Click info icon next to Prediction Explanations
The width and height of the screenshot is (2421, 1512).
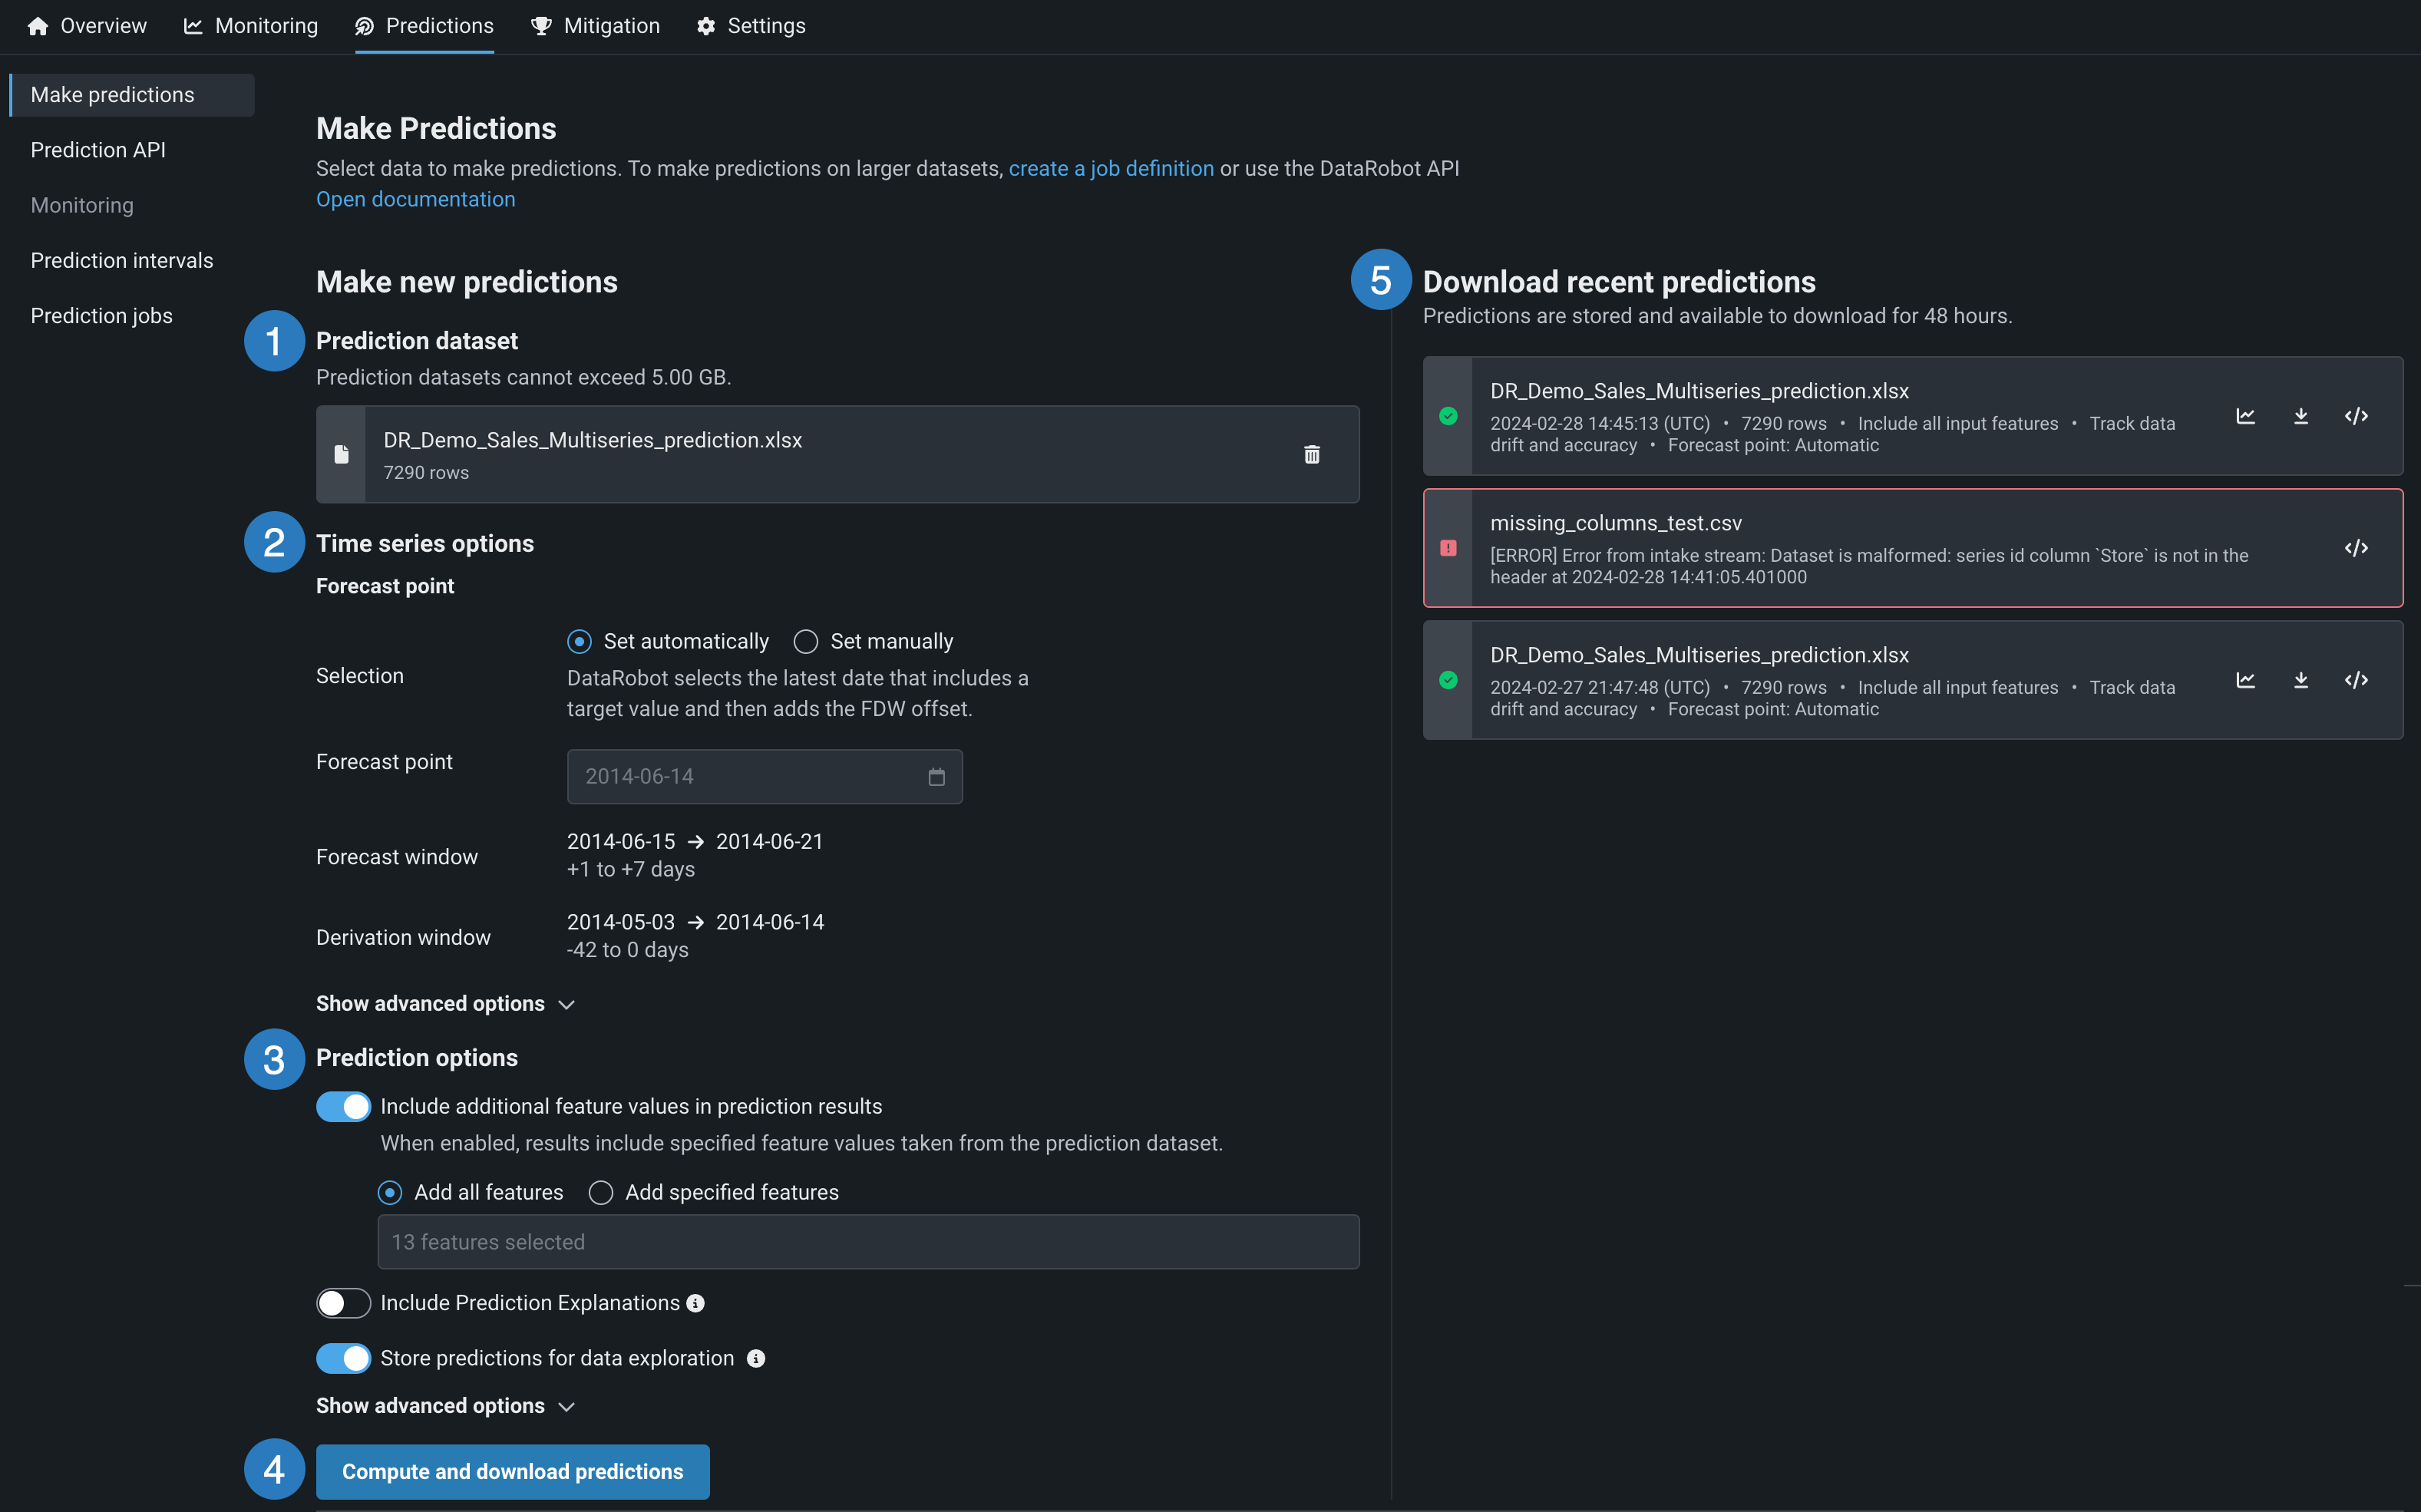coord(696,1303)
